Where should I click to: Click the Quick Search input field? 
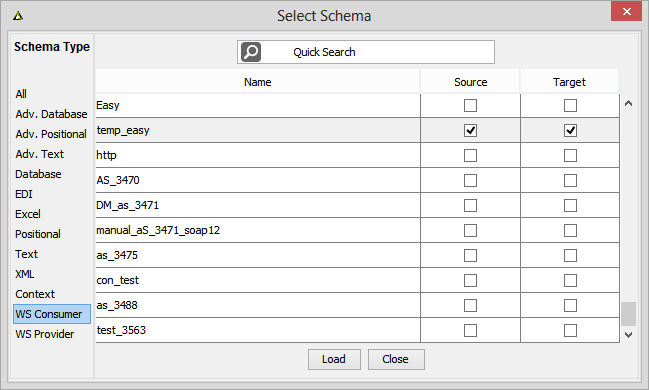click(x=365, y=52)
